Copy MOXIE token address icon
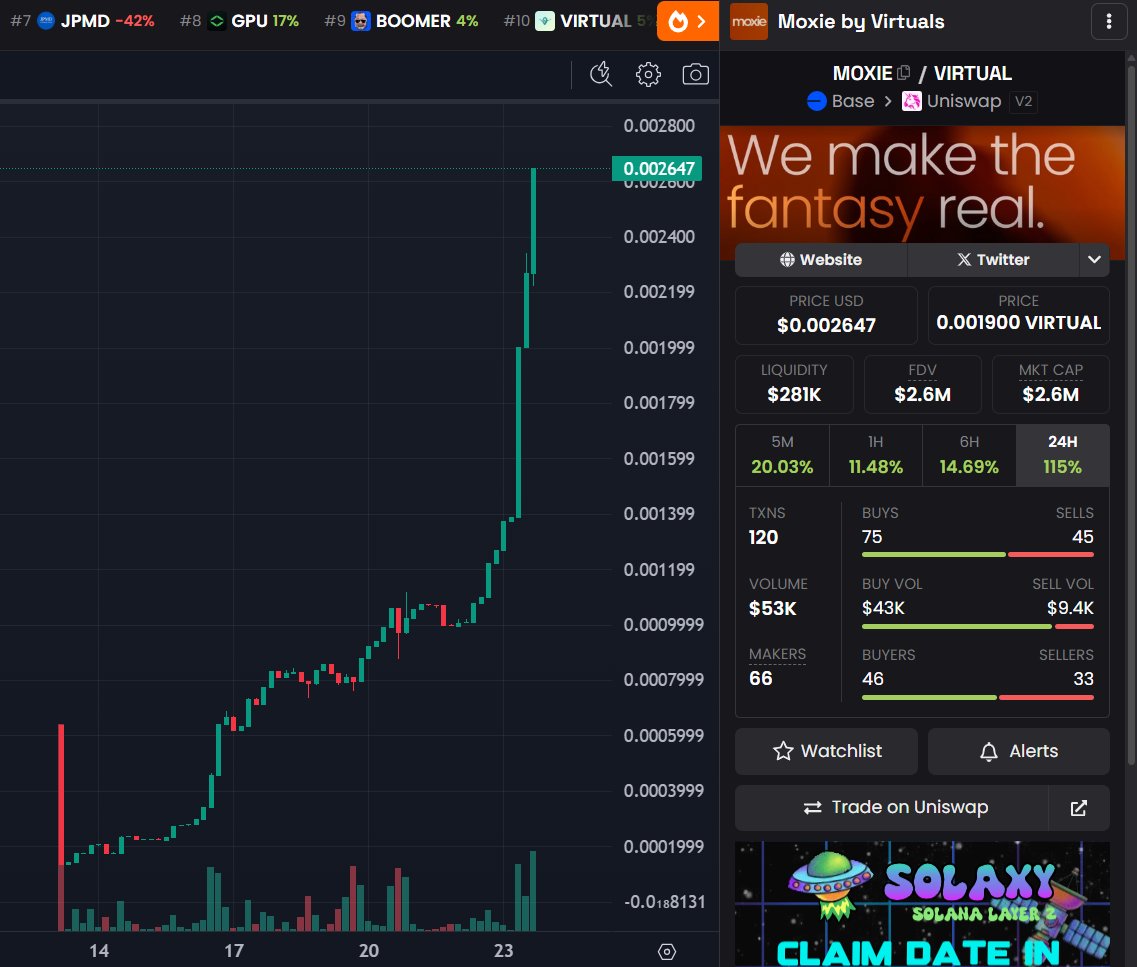The image size is (1137, 967). 903,72
